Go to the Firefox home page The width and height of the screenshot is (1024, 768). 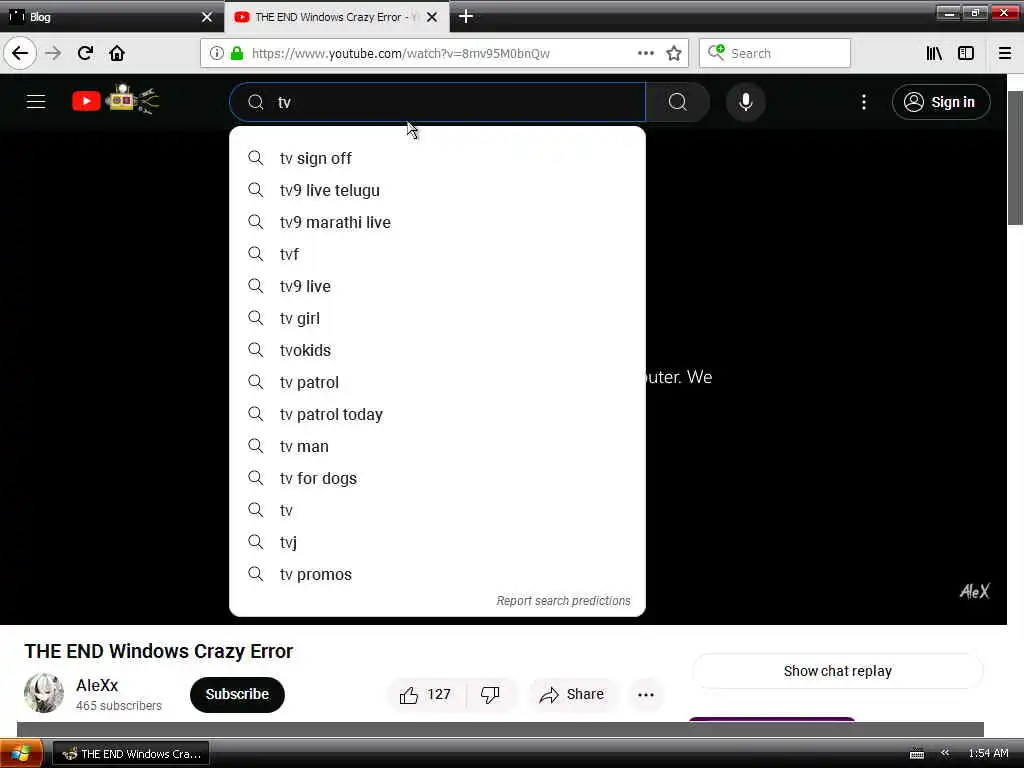pyautogui.click(x=117, y=53)
